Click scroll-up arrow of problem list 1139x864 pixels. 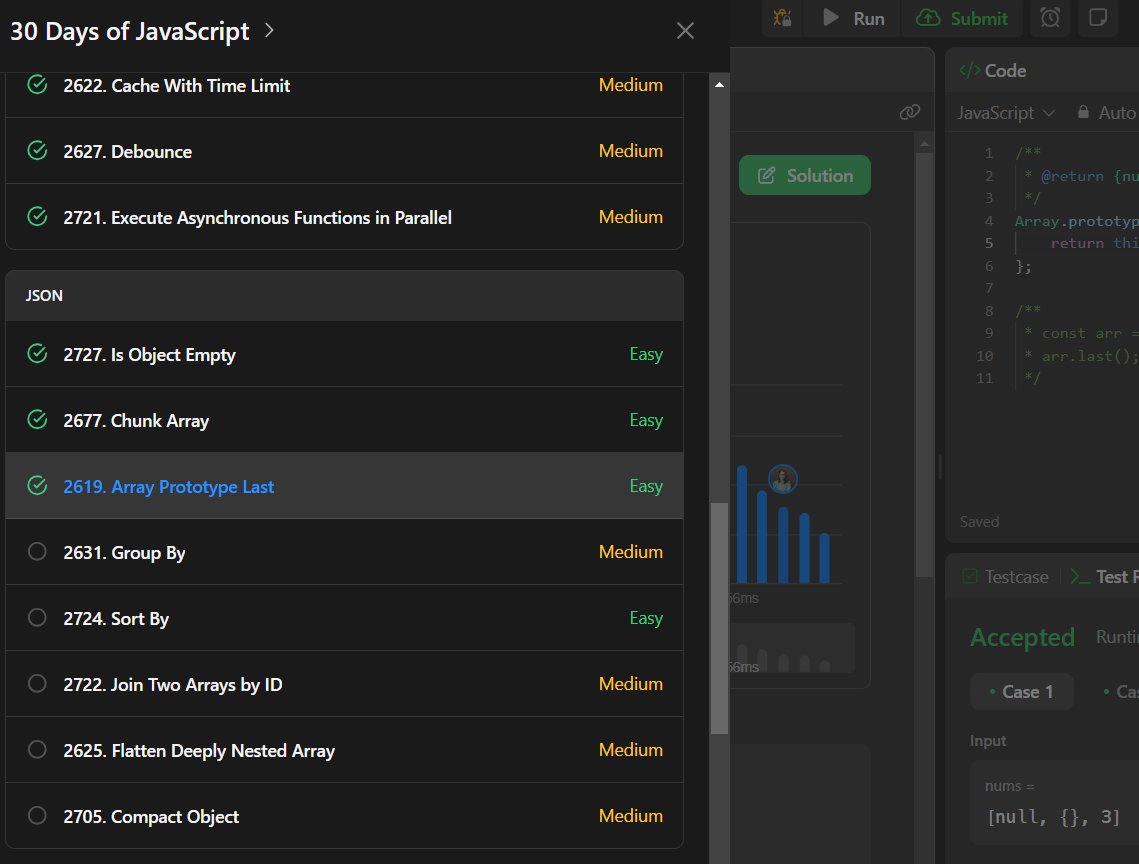(719, 85)
